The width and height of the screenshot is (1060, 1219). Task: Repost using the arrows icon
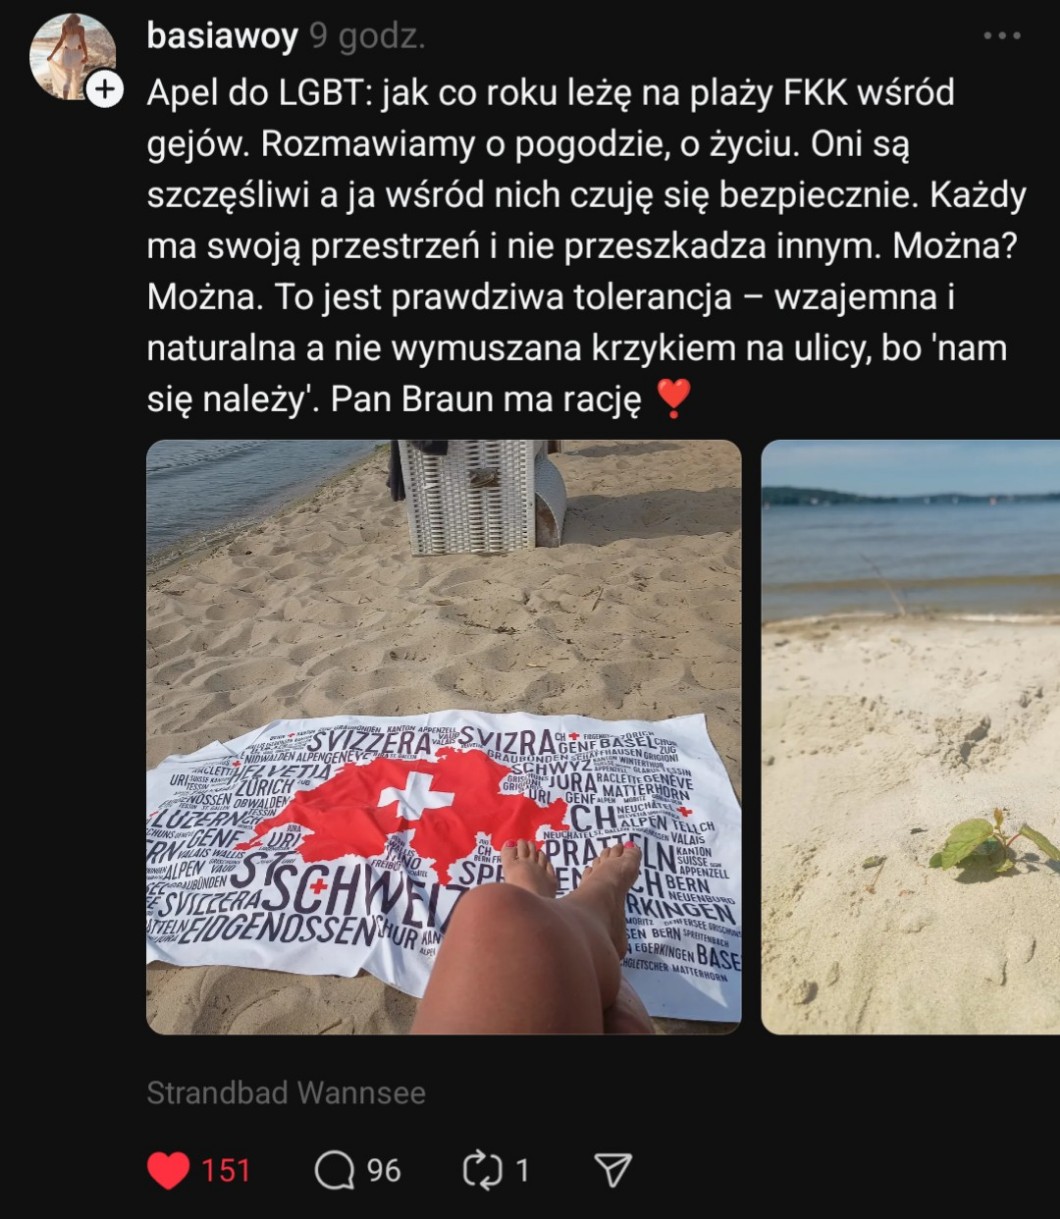[x=483, y=1170]
